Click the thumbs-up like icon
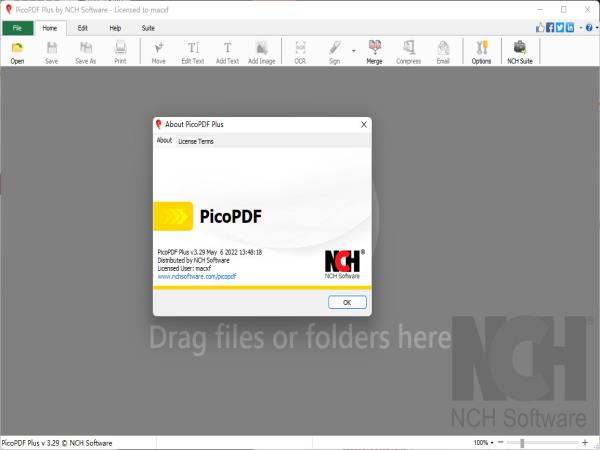The width and height of the screenshot is (600, 450). click(540, 28)
